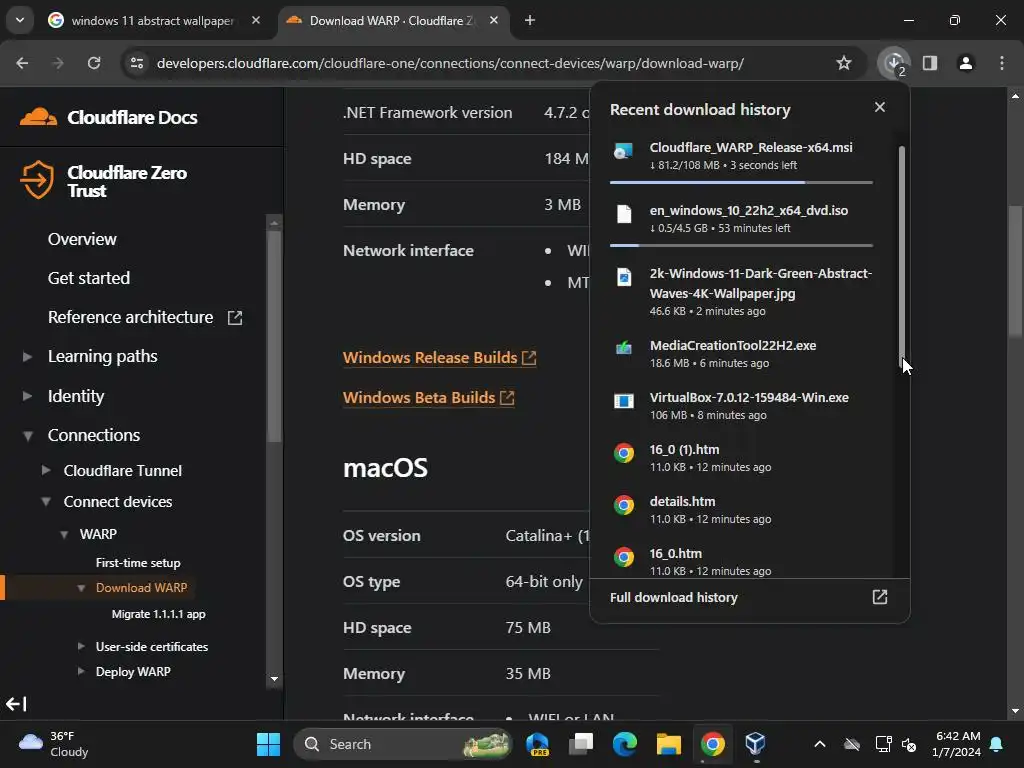1024x768 pixels.
Task: Open weather widget showing 36°F Cloudy
Action: click(54, 744)
